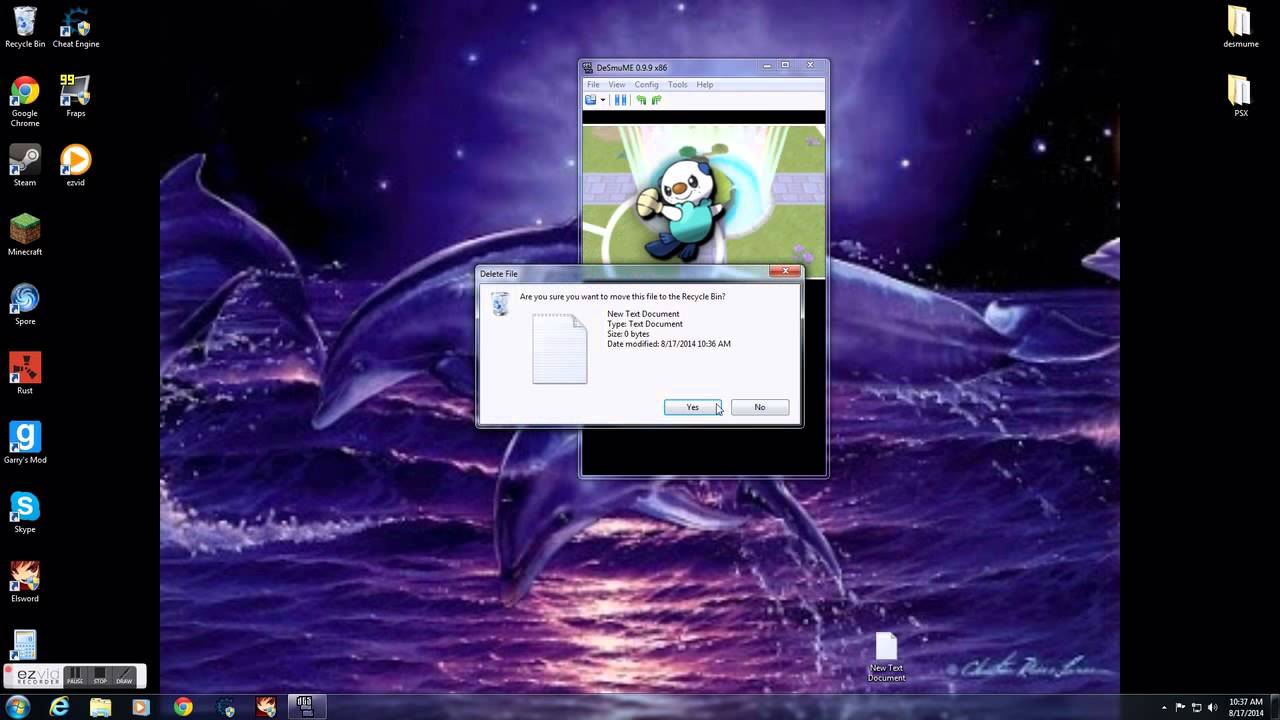Image resolution: width=1280 pixels, height=720 pixels.
Task: Open the DeSmuME View menu
Action: click(x=617, y=85)
